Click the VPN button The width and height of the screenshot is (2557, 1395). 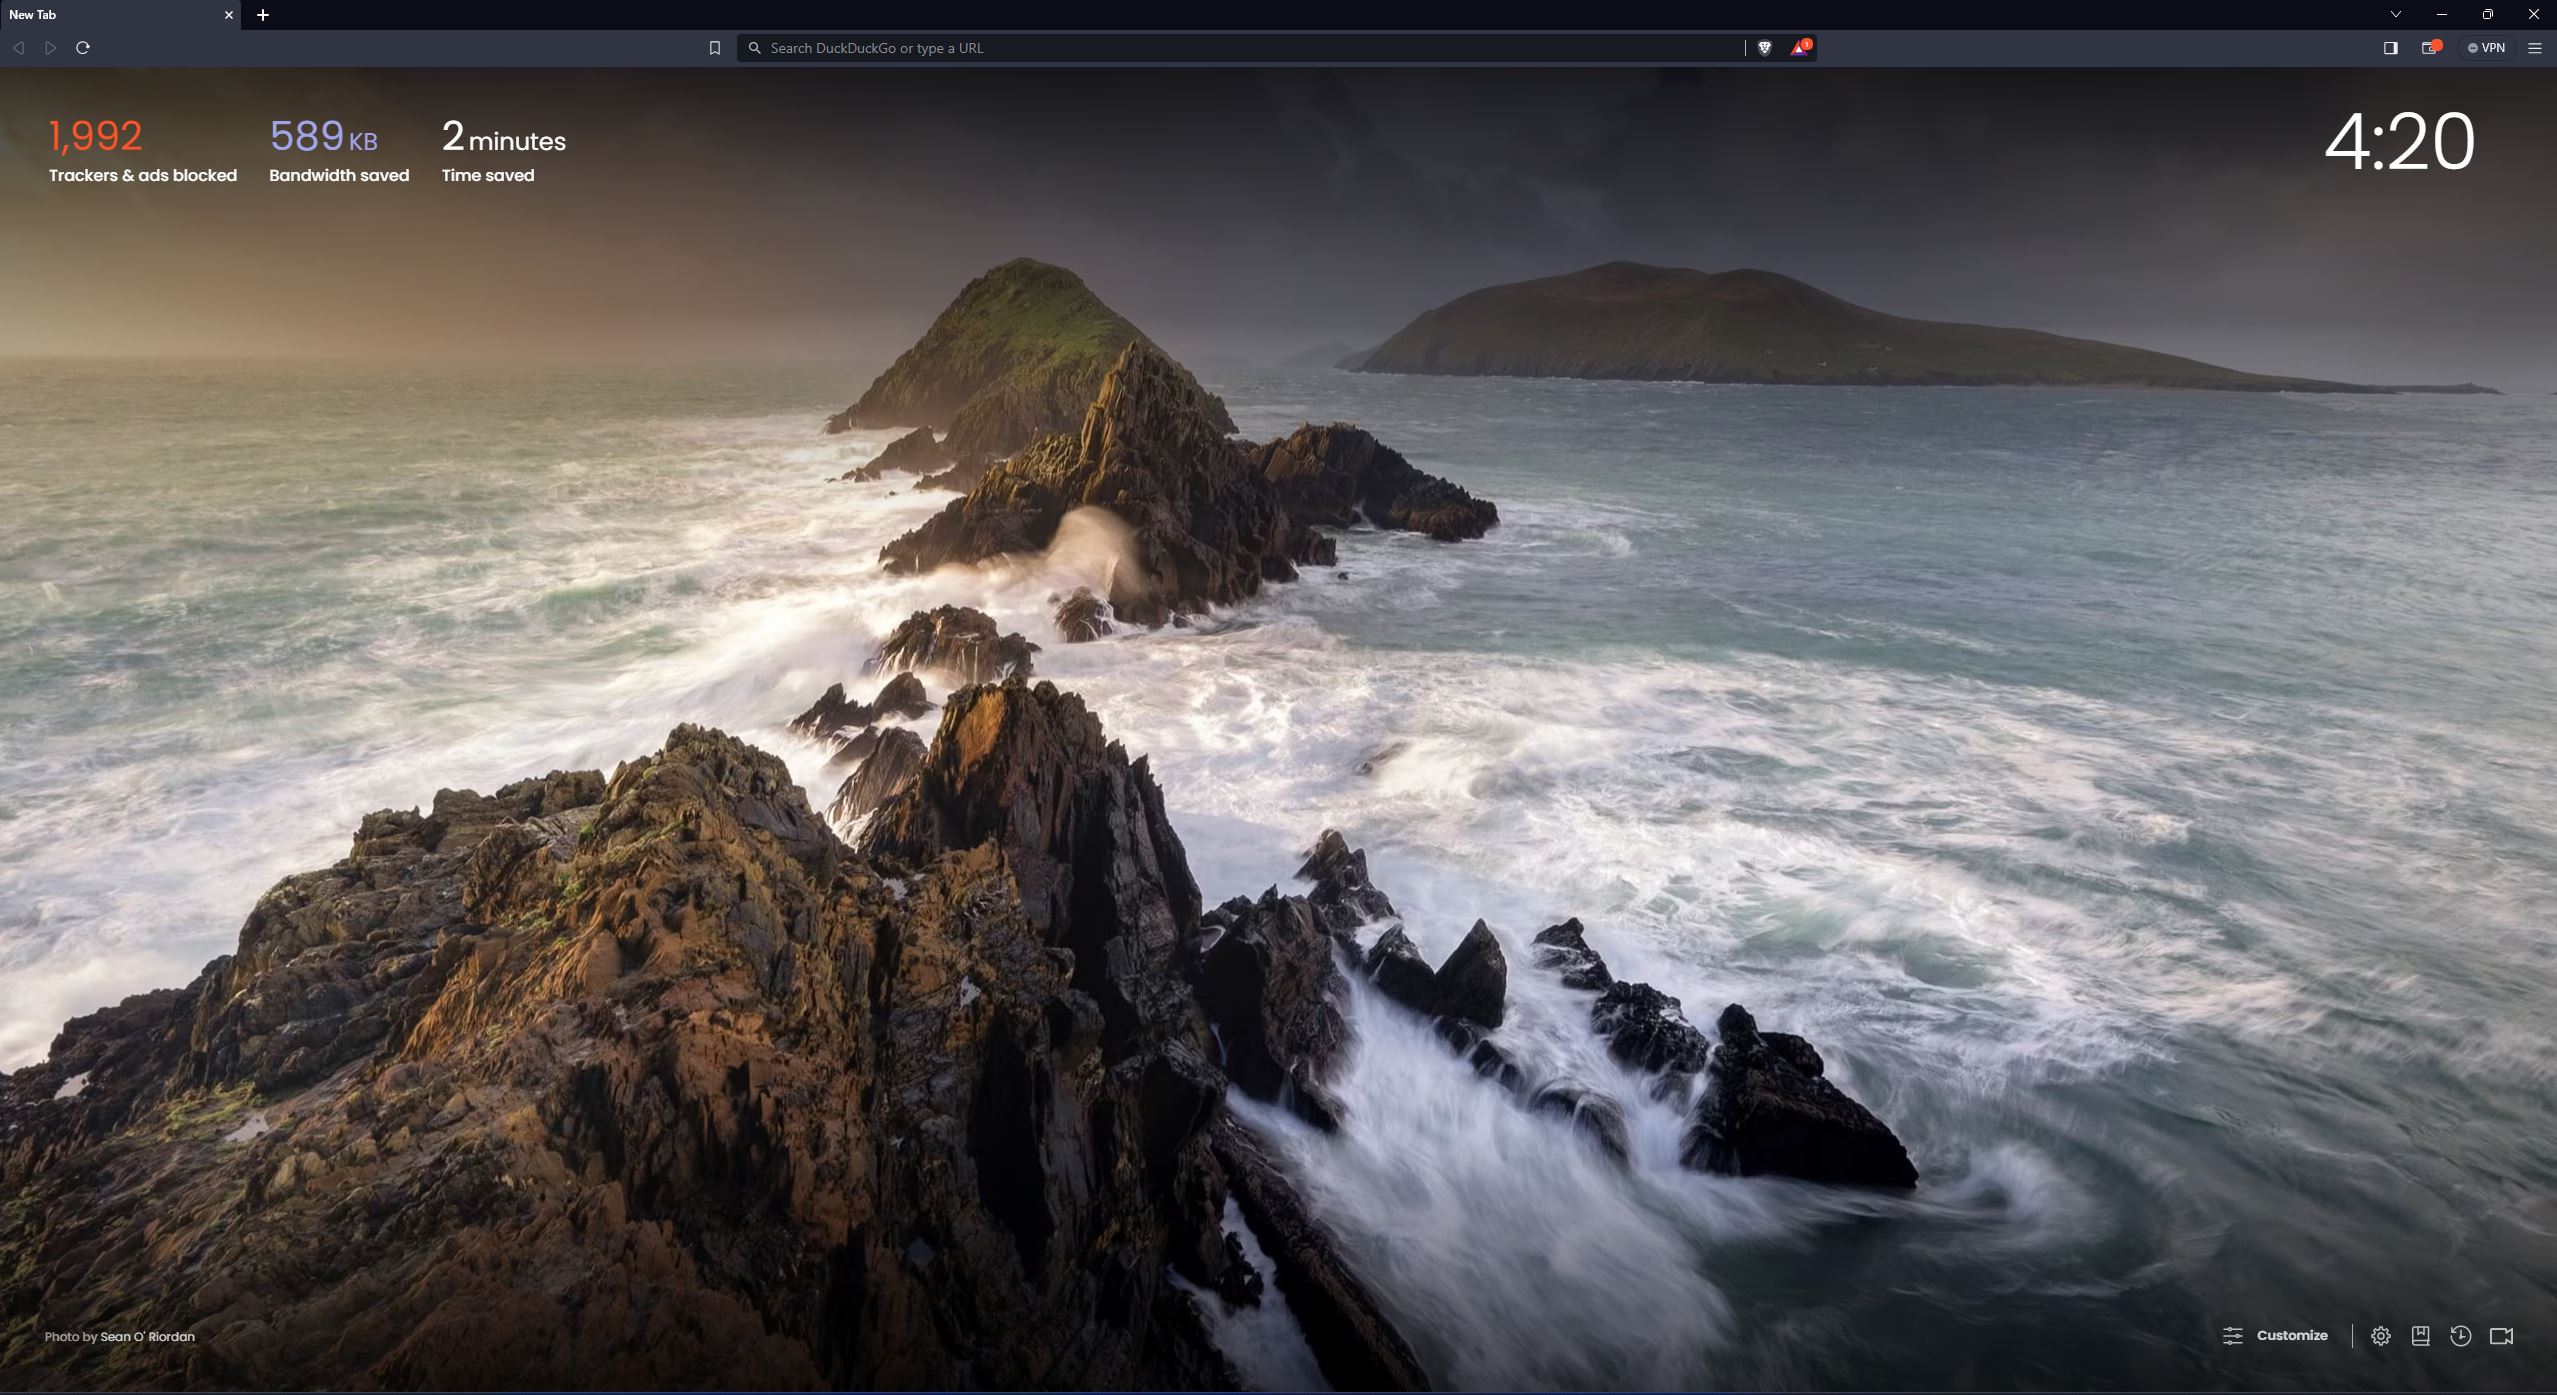coord(2487,48)
